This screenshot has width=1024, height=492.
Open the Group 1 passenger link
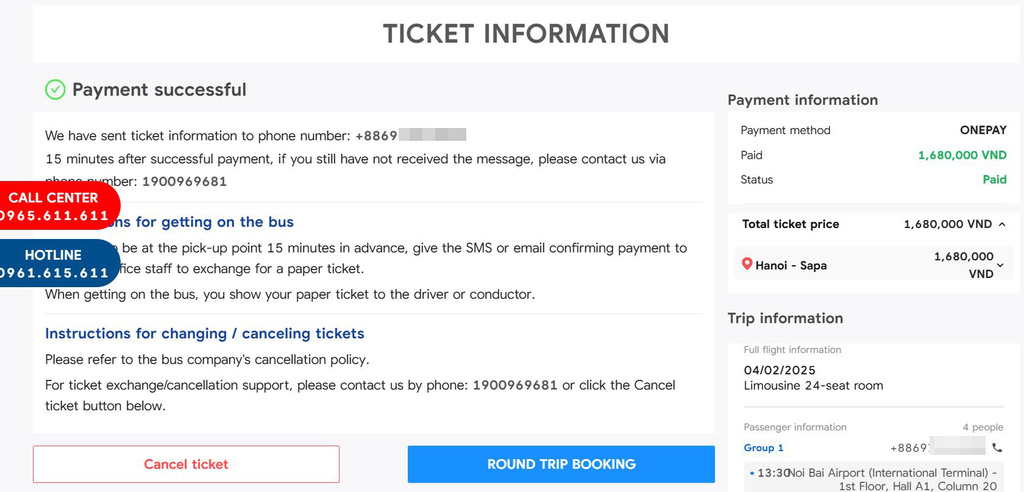coord(764,448)
